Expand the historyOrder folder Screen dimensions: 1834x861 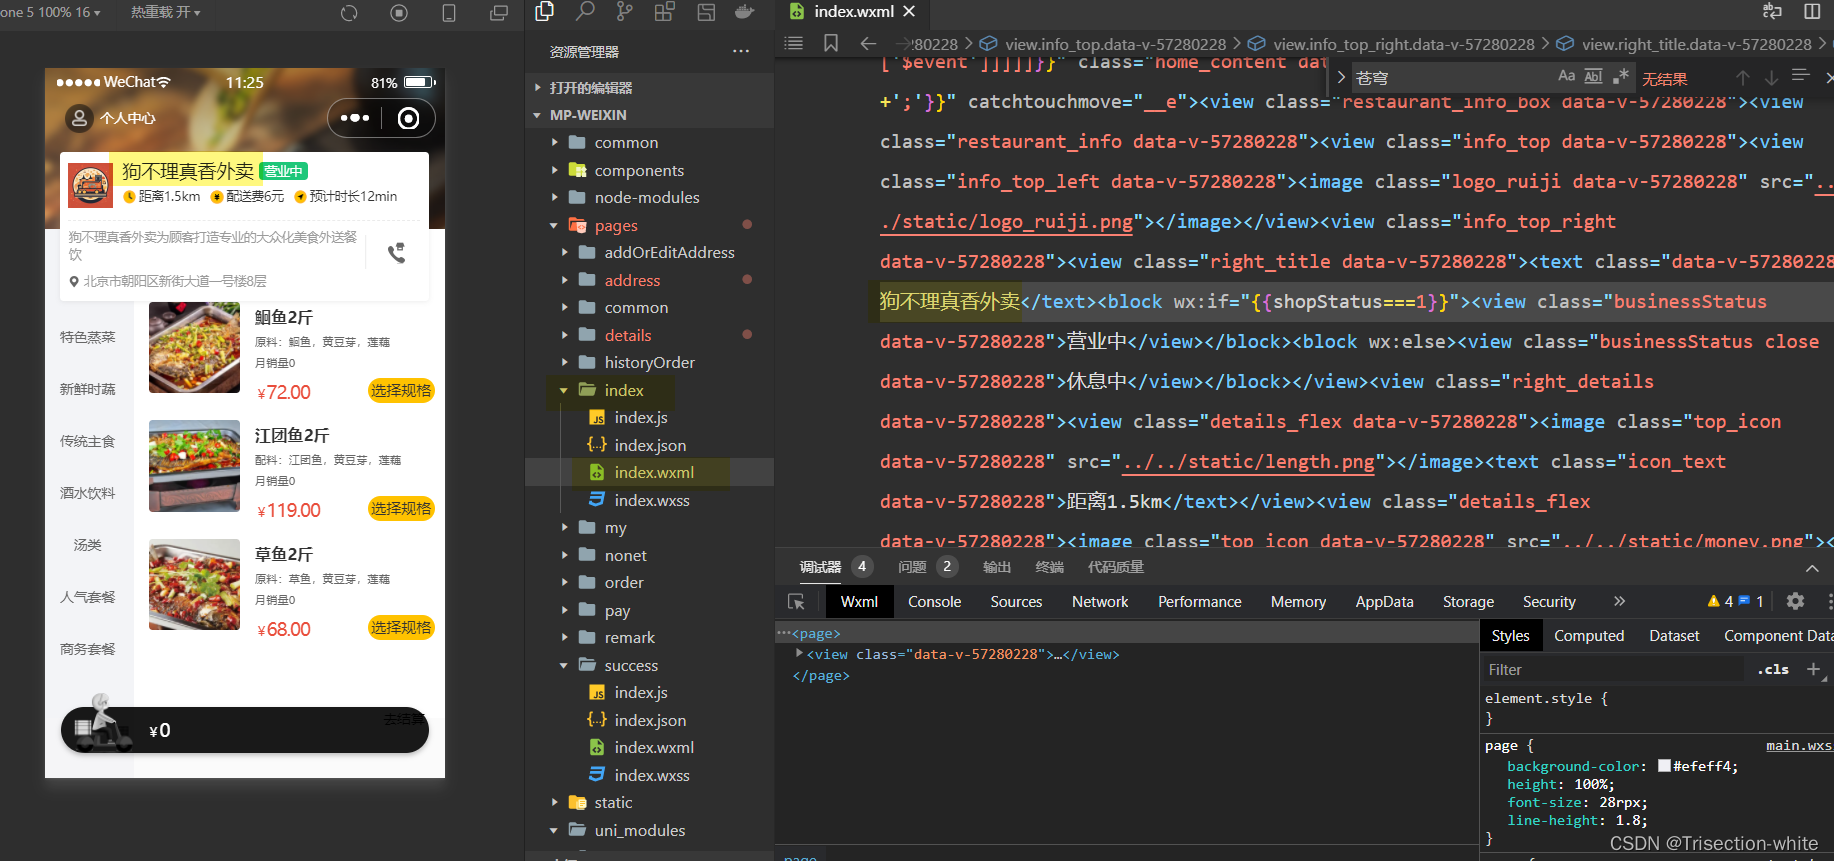click(x=649, y=363)
